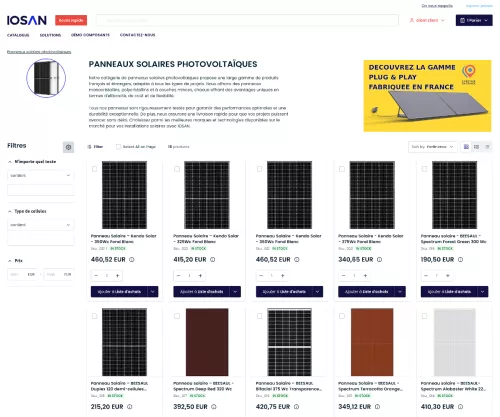
Task: Click the maximum price EUR field
Action: 59,274
